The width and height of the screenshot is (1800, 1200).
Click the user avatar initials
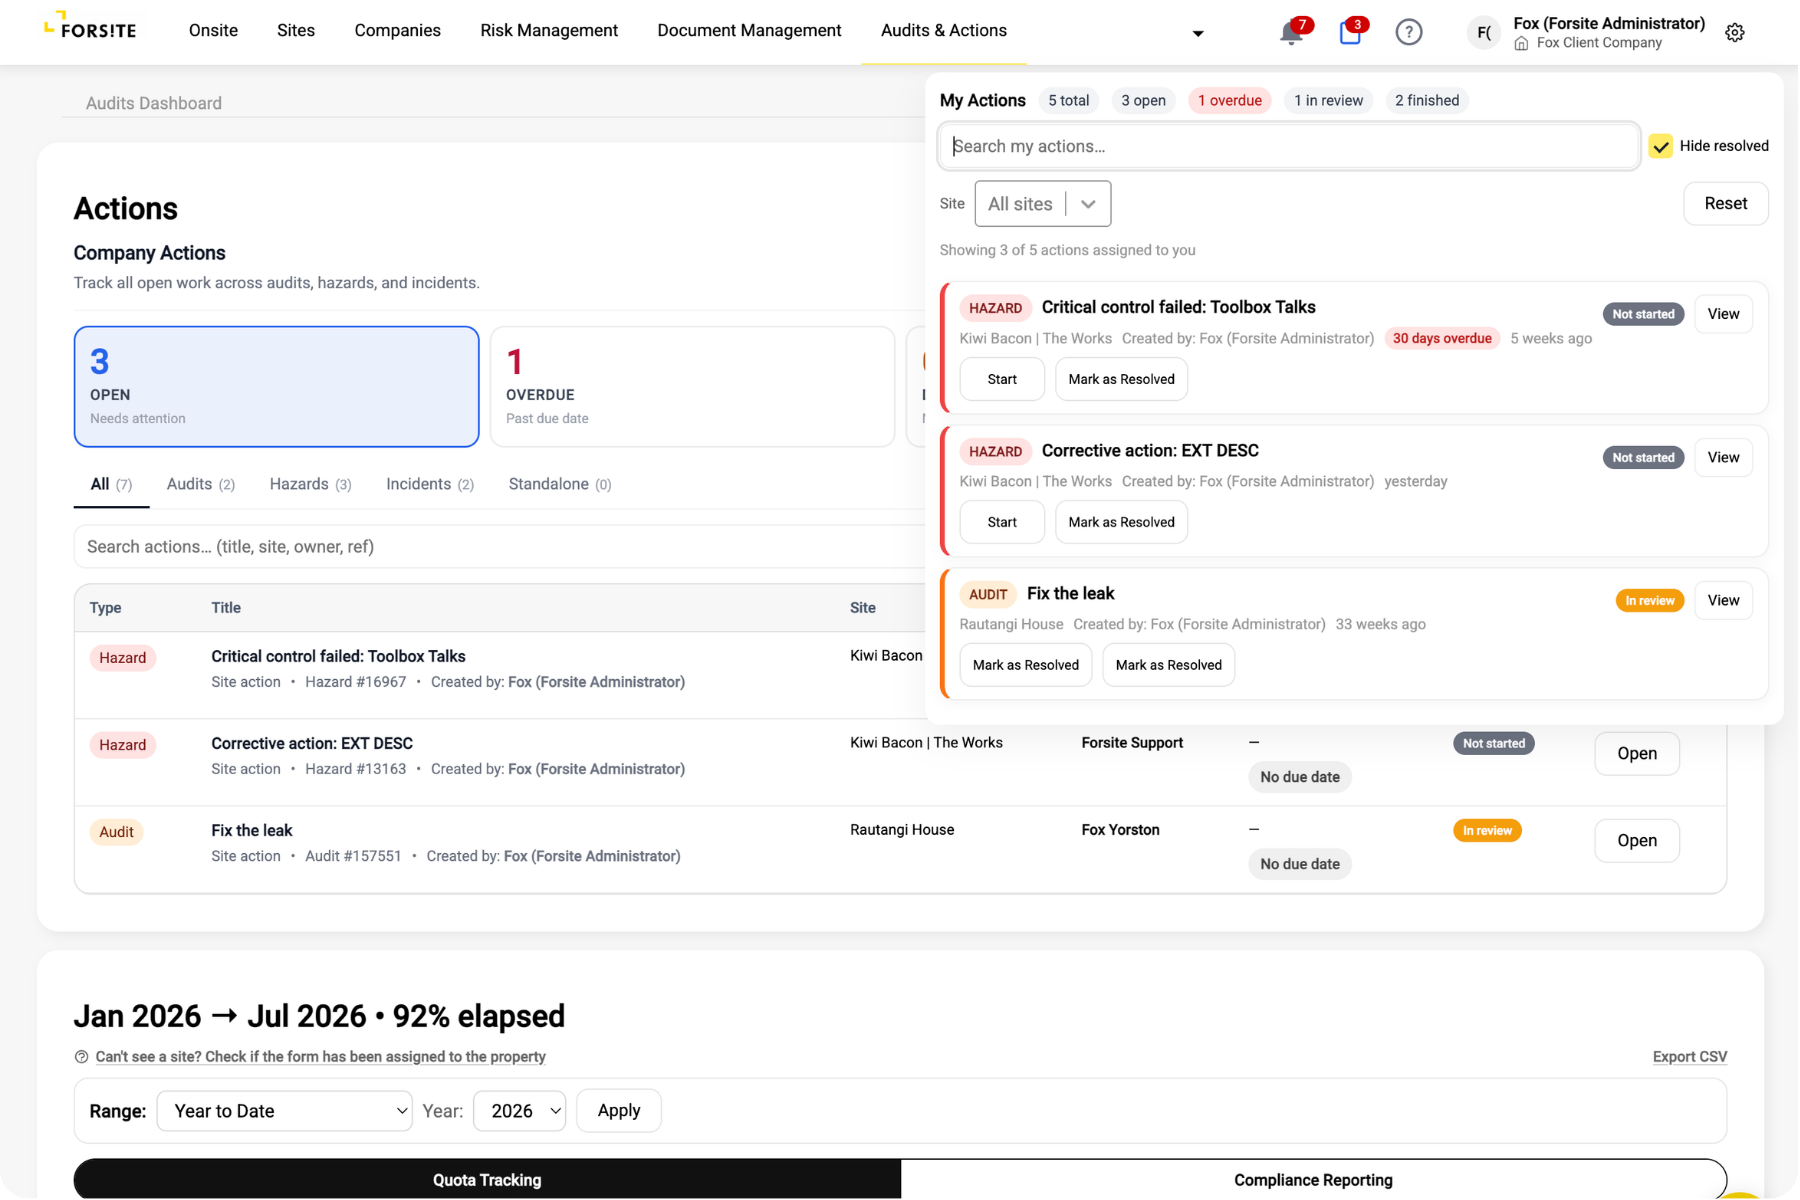point(1484,32)
